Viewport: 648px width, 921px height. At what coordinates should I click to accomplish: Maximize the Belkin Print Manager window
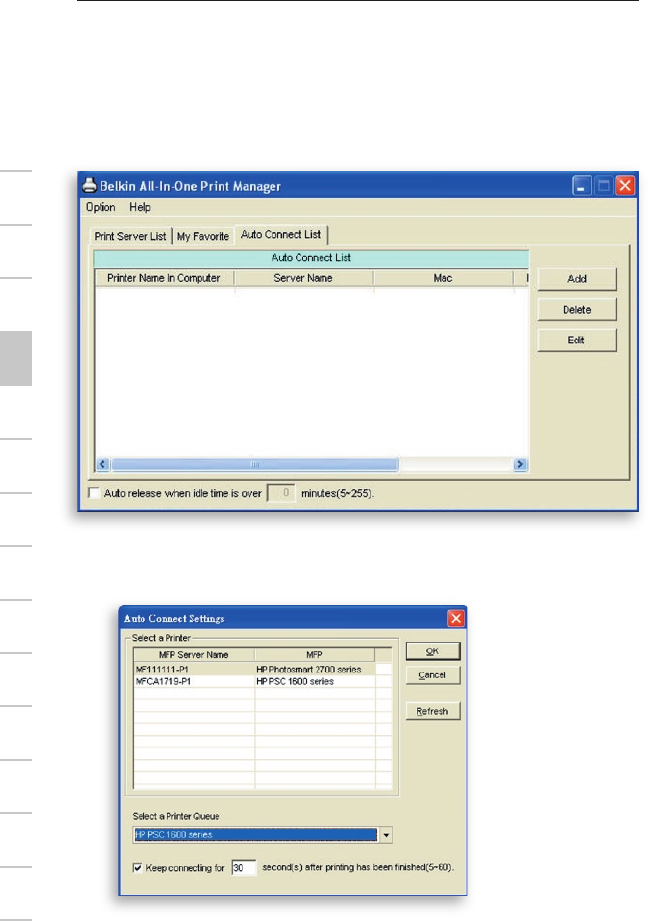pos(603,186)
